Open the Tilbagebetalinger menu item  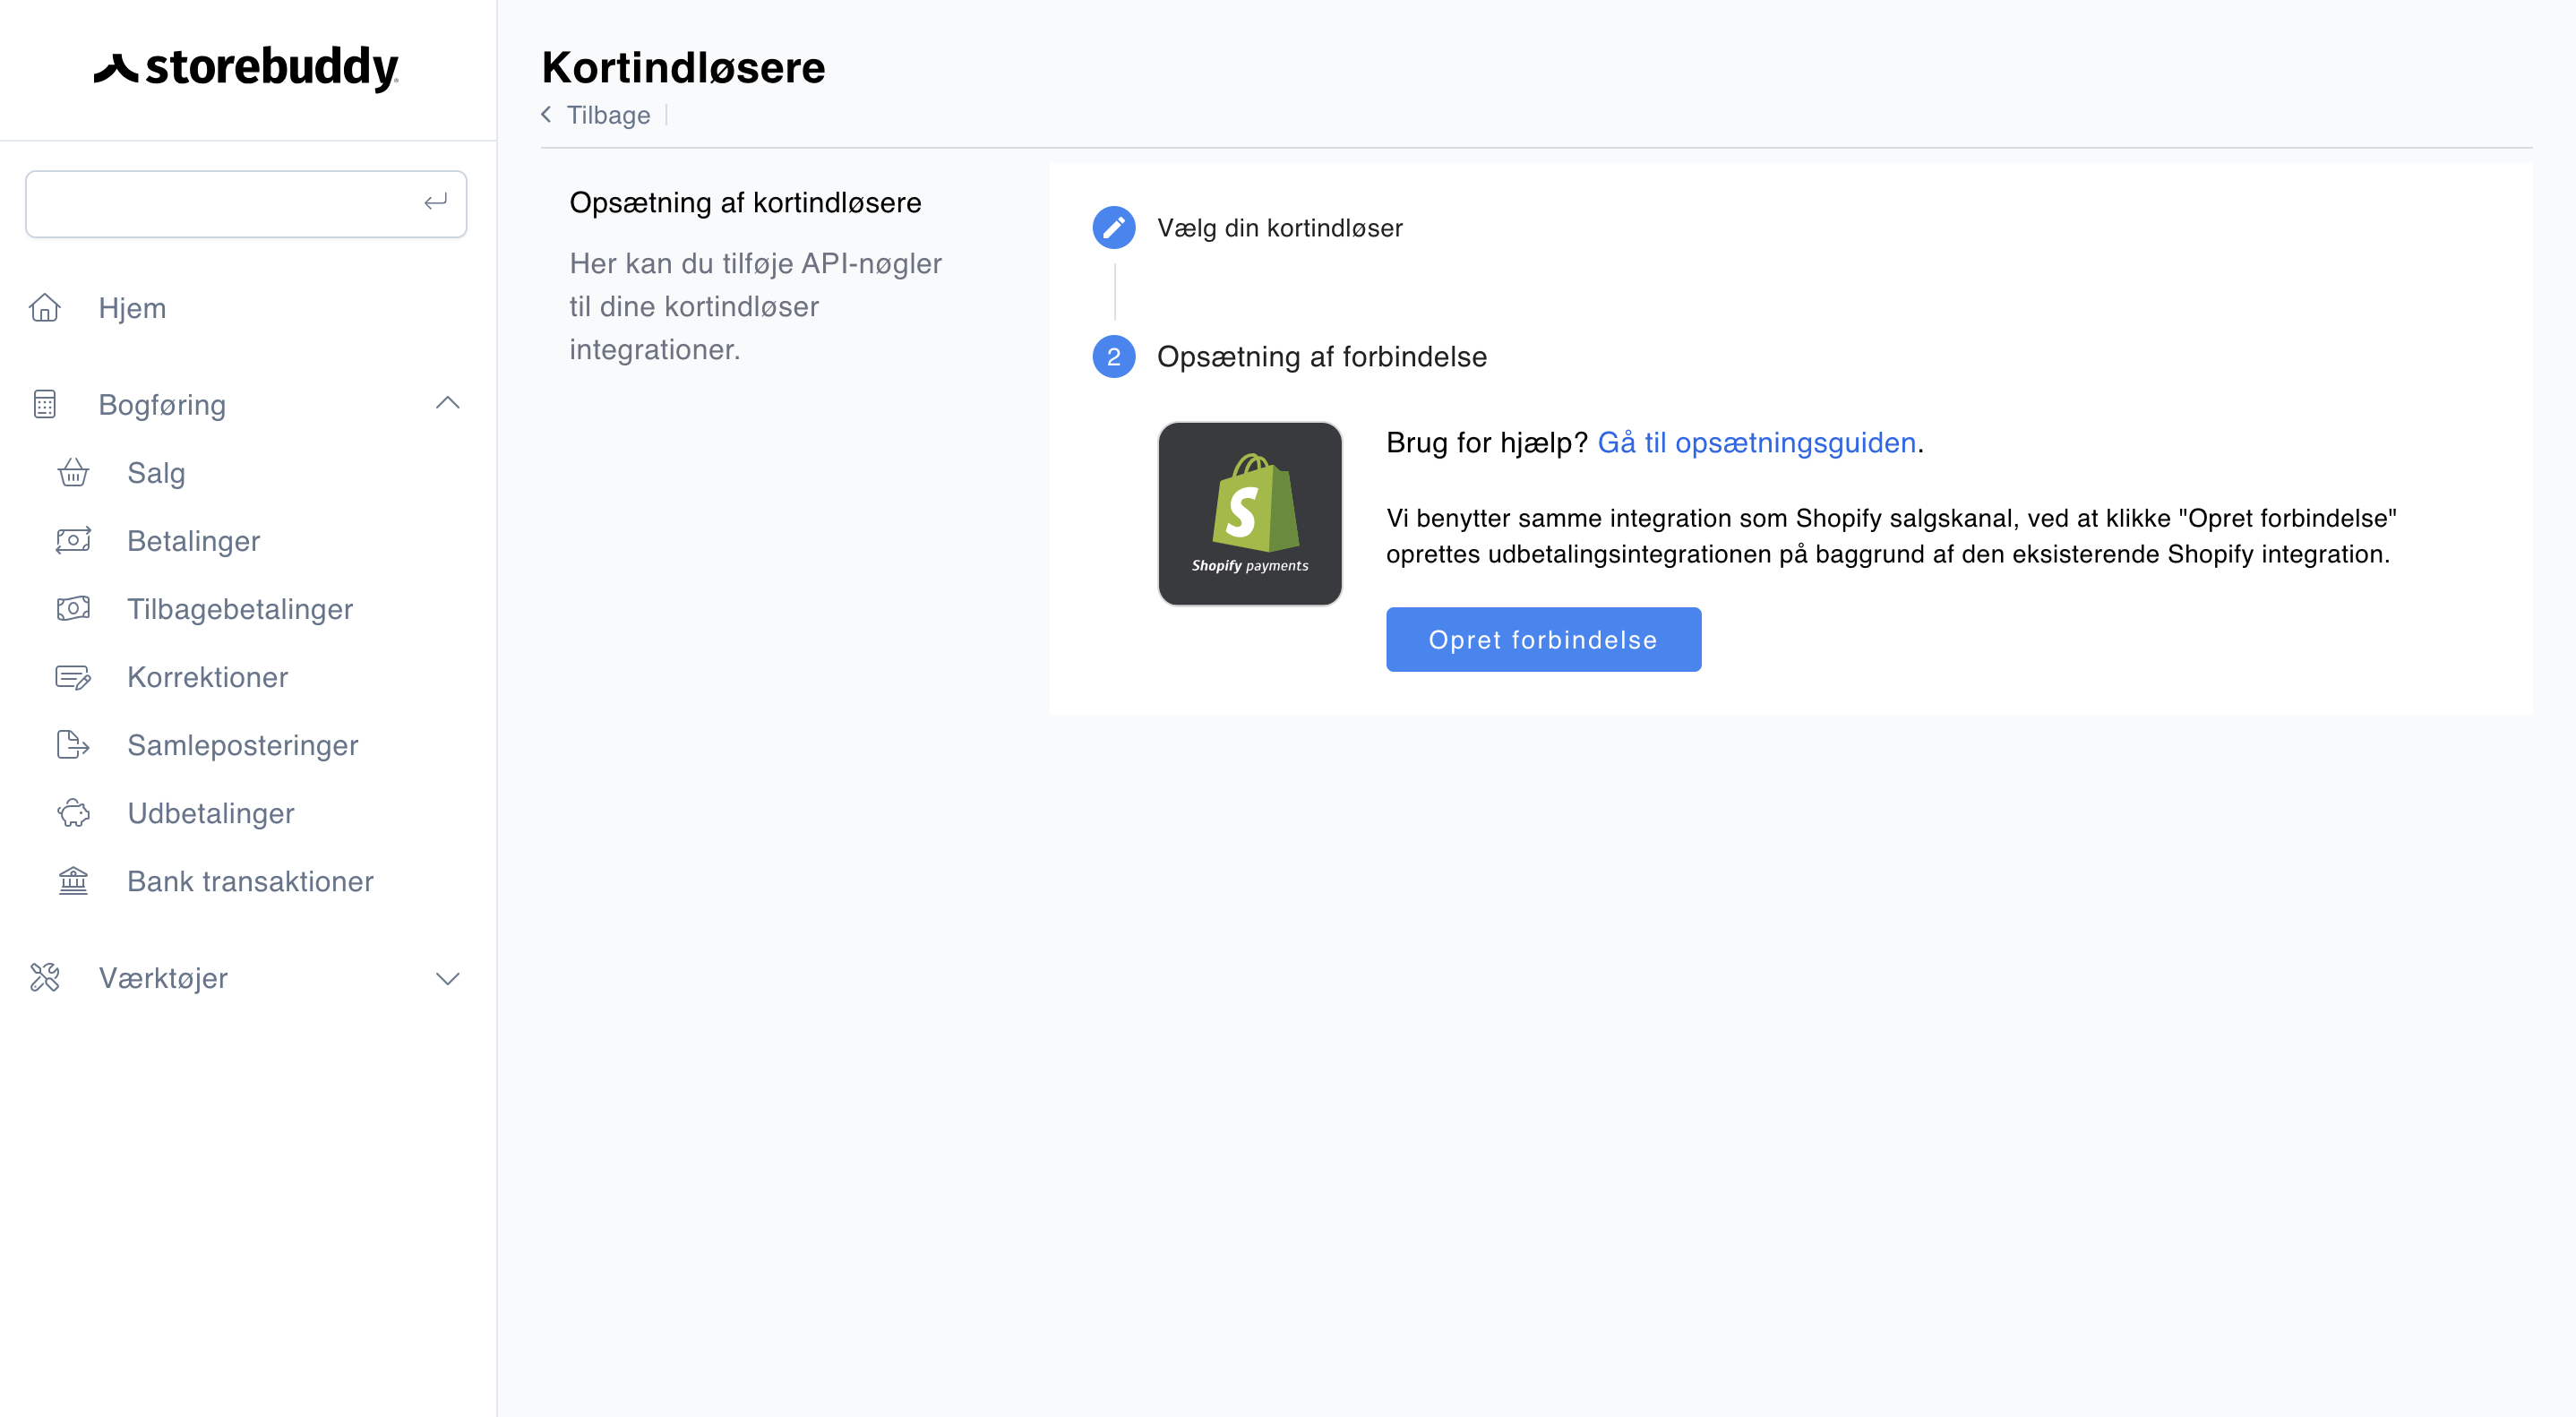click(x=240, y=609)
